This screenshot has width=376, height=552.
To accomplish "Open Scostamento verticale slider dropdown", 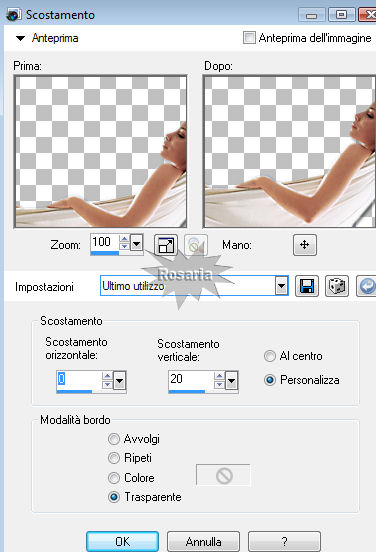I will click(x=231, y=381).
